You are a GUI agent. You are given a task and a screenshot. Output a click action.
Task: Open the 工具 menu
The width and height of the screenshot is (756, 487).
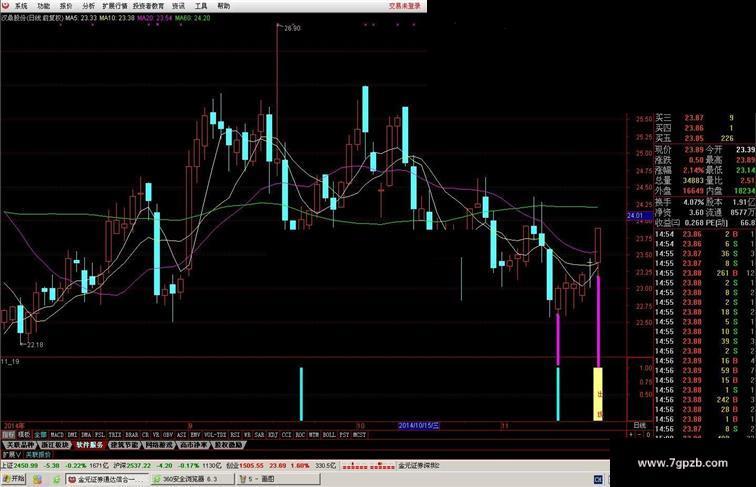tap(201, 6)
